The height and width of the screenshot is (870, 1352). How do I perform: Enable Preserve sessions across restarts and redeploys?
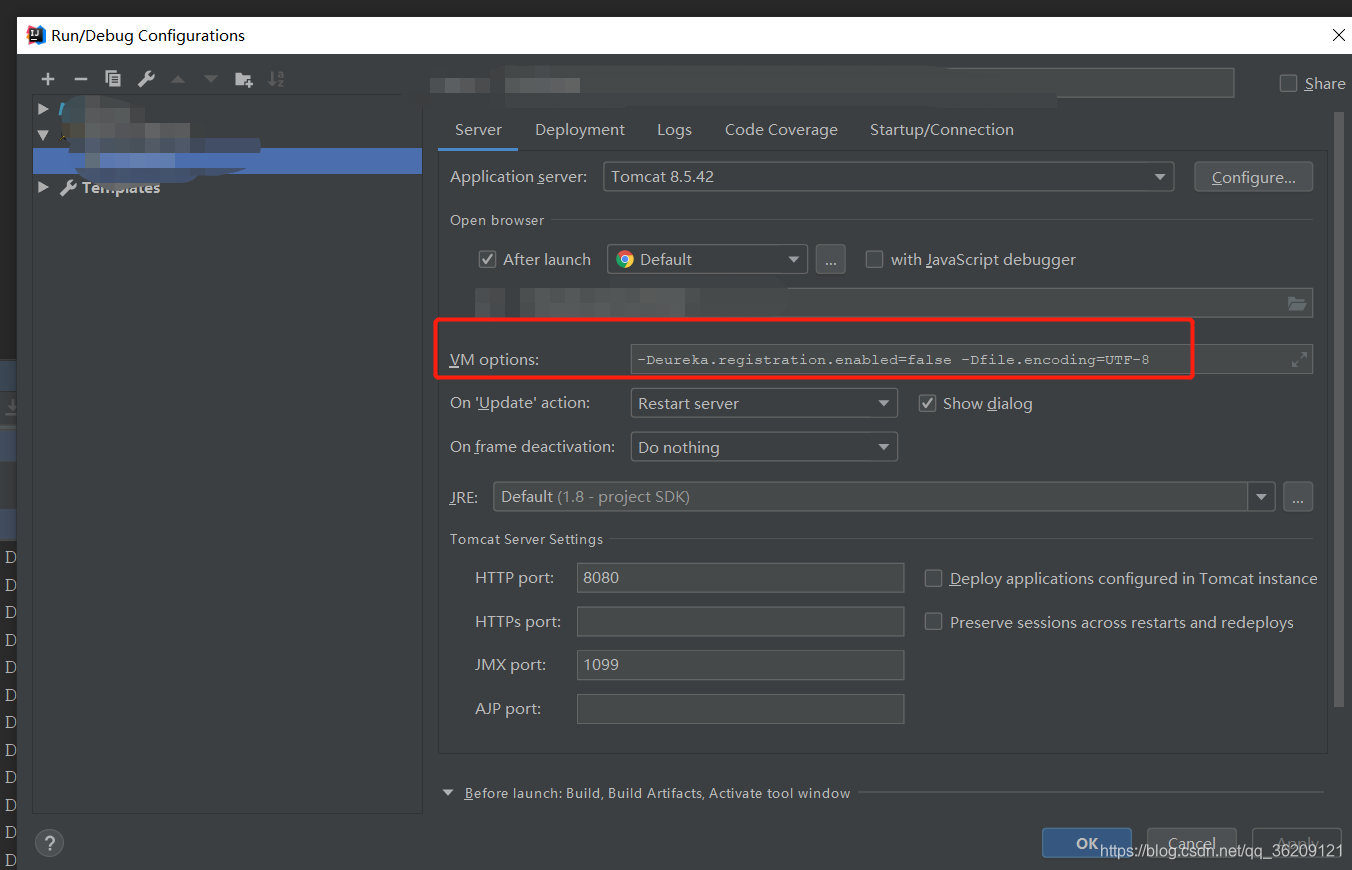coord(934,622)
